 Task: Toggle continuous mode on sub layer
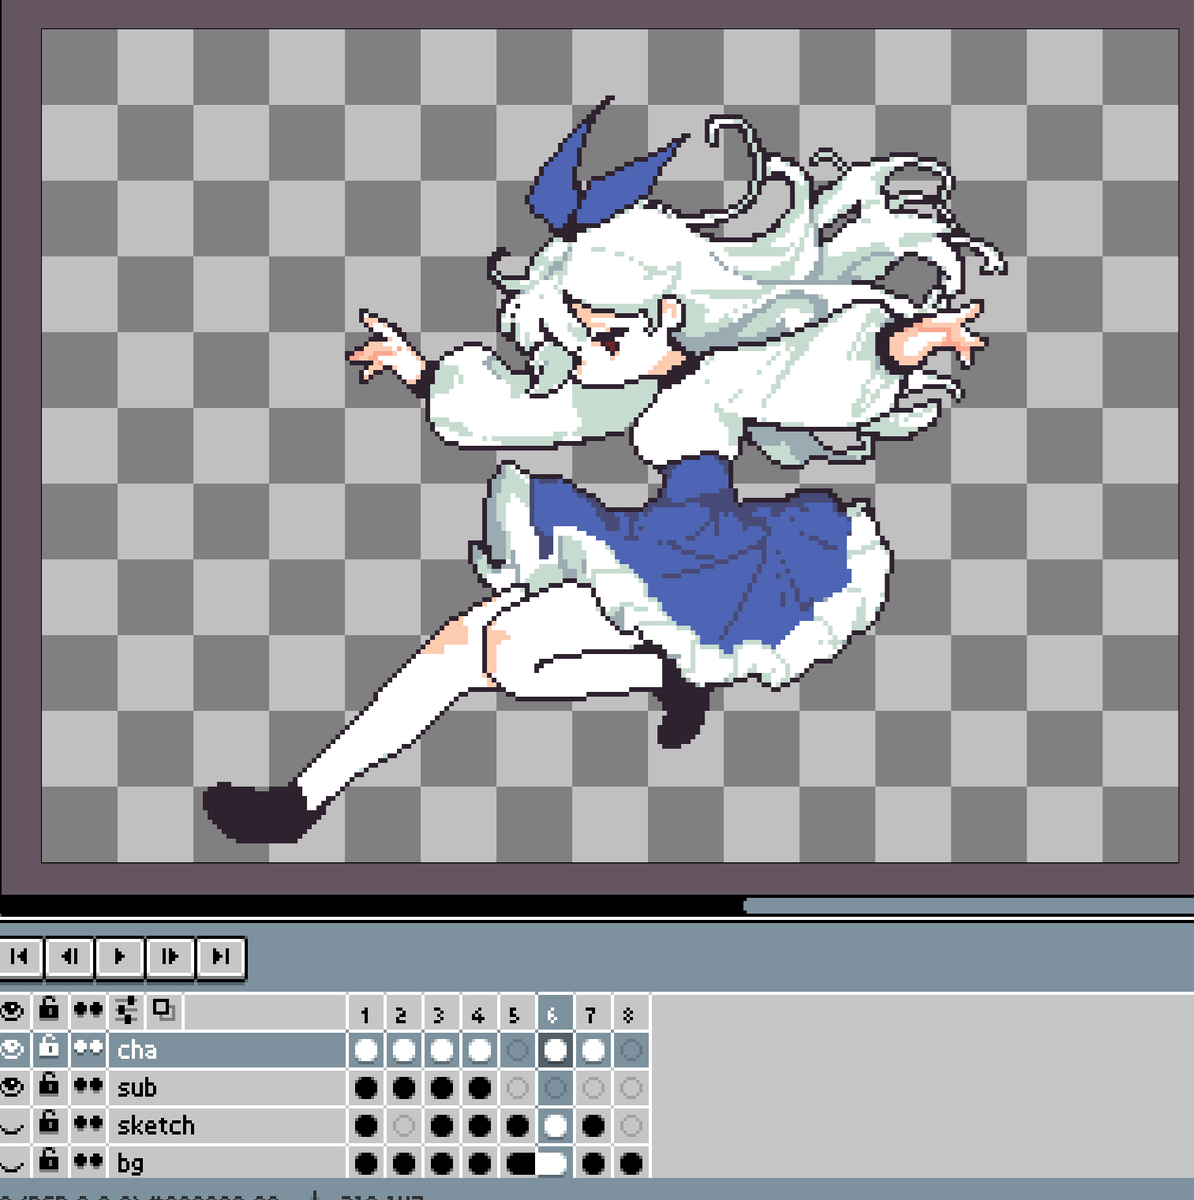pos(88,1087)
